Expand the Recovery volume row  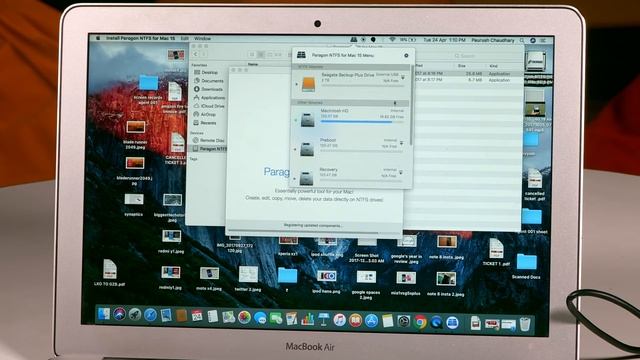[x=295, y=178]
